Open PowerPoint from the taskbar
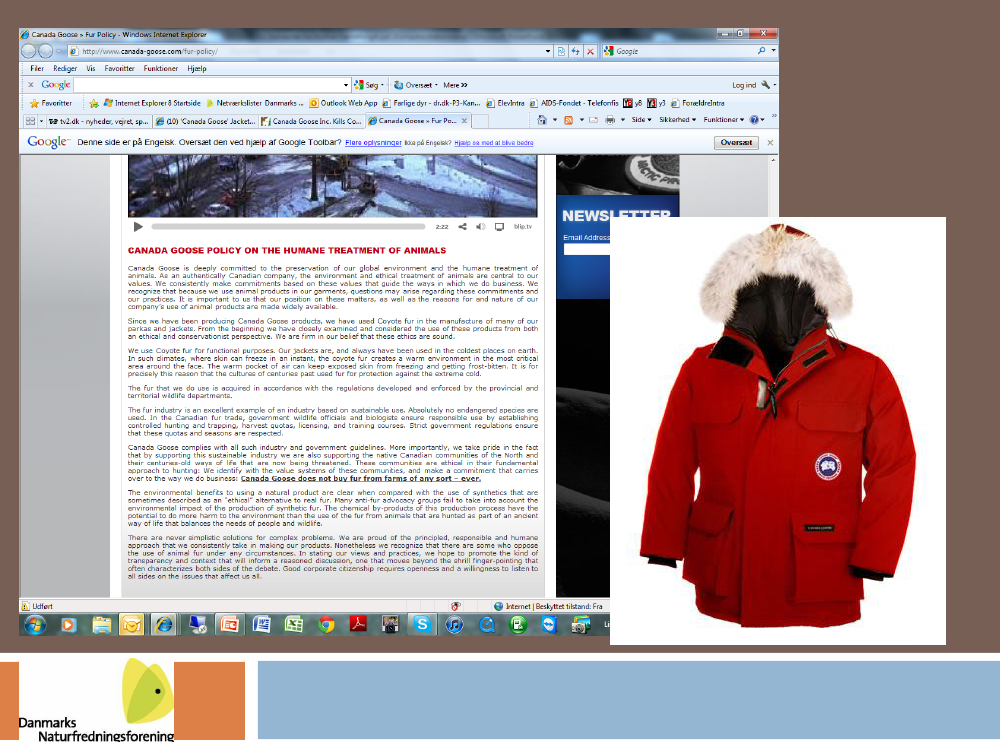 tap(229, 625)
